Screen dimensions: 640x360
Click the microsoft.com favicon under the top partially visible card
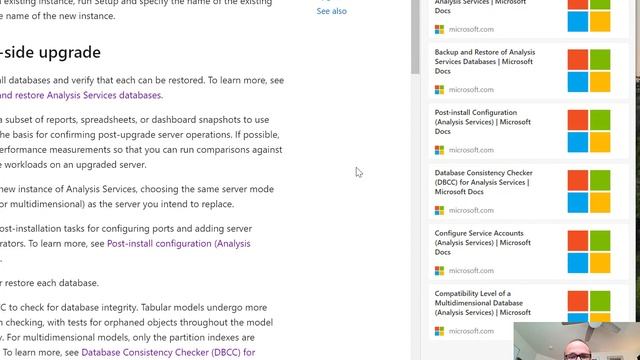(x=439, y=29)
